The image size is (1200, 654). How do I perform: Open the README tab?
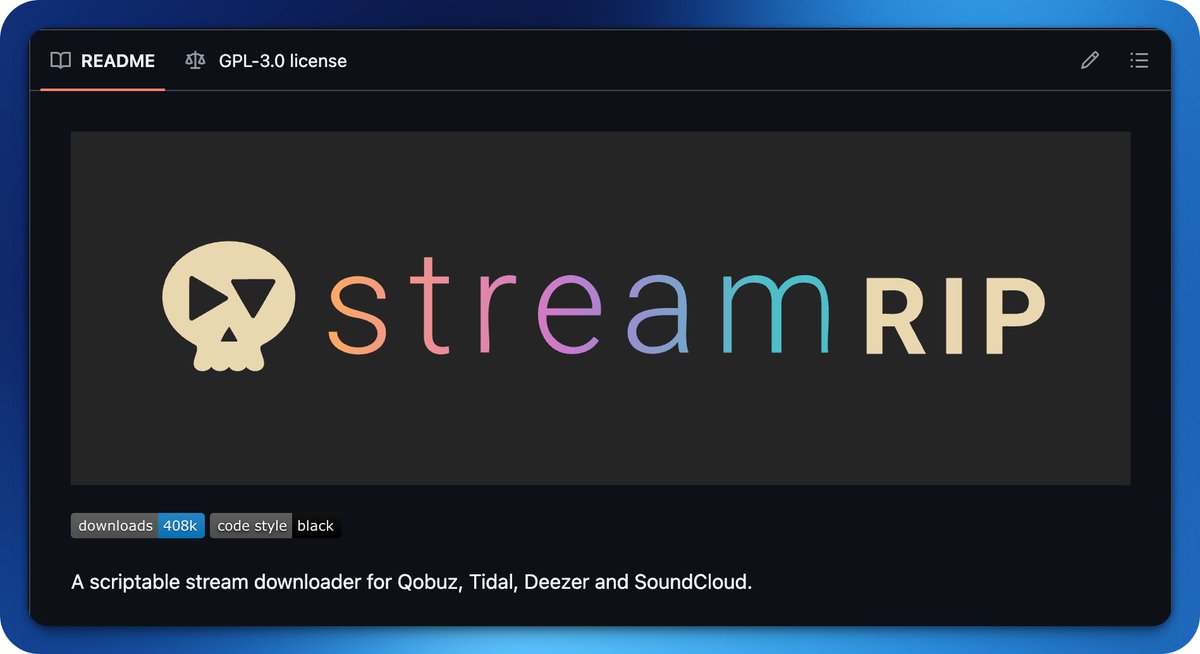(103, 61)
